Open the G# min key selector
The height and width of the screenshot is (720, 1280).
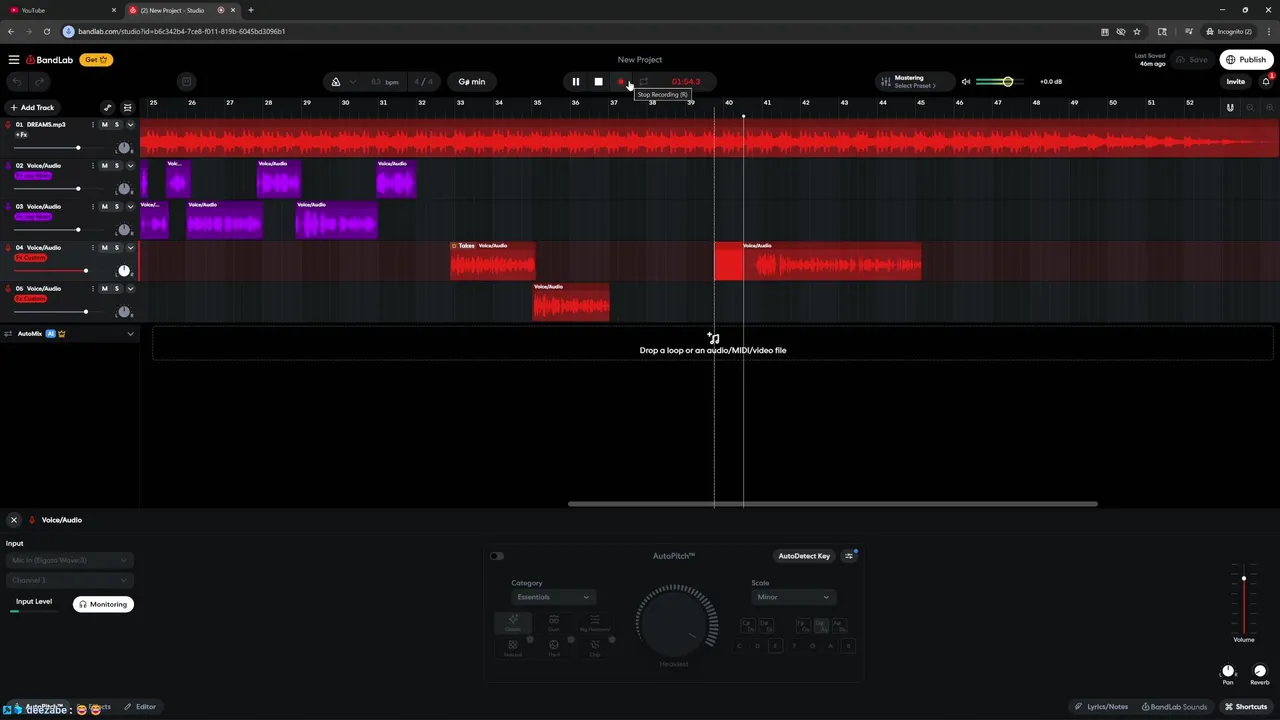472,82
